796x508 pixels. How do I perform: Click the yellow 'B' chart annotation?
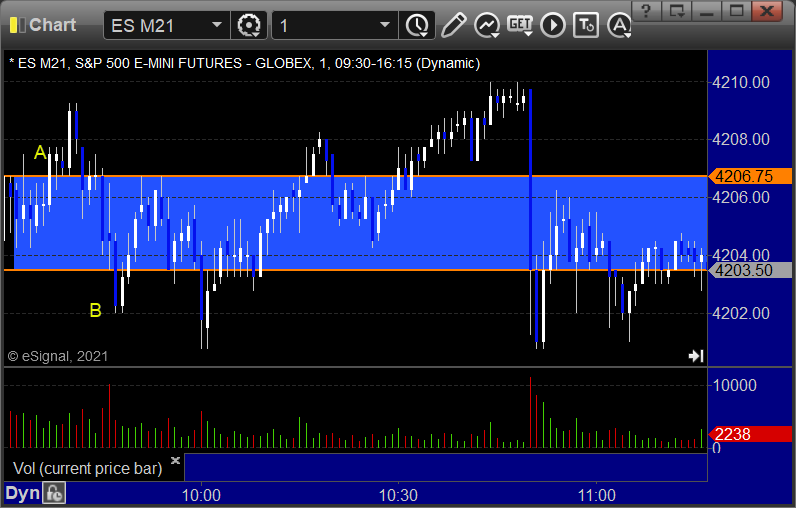coord(95,310)
